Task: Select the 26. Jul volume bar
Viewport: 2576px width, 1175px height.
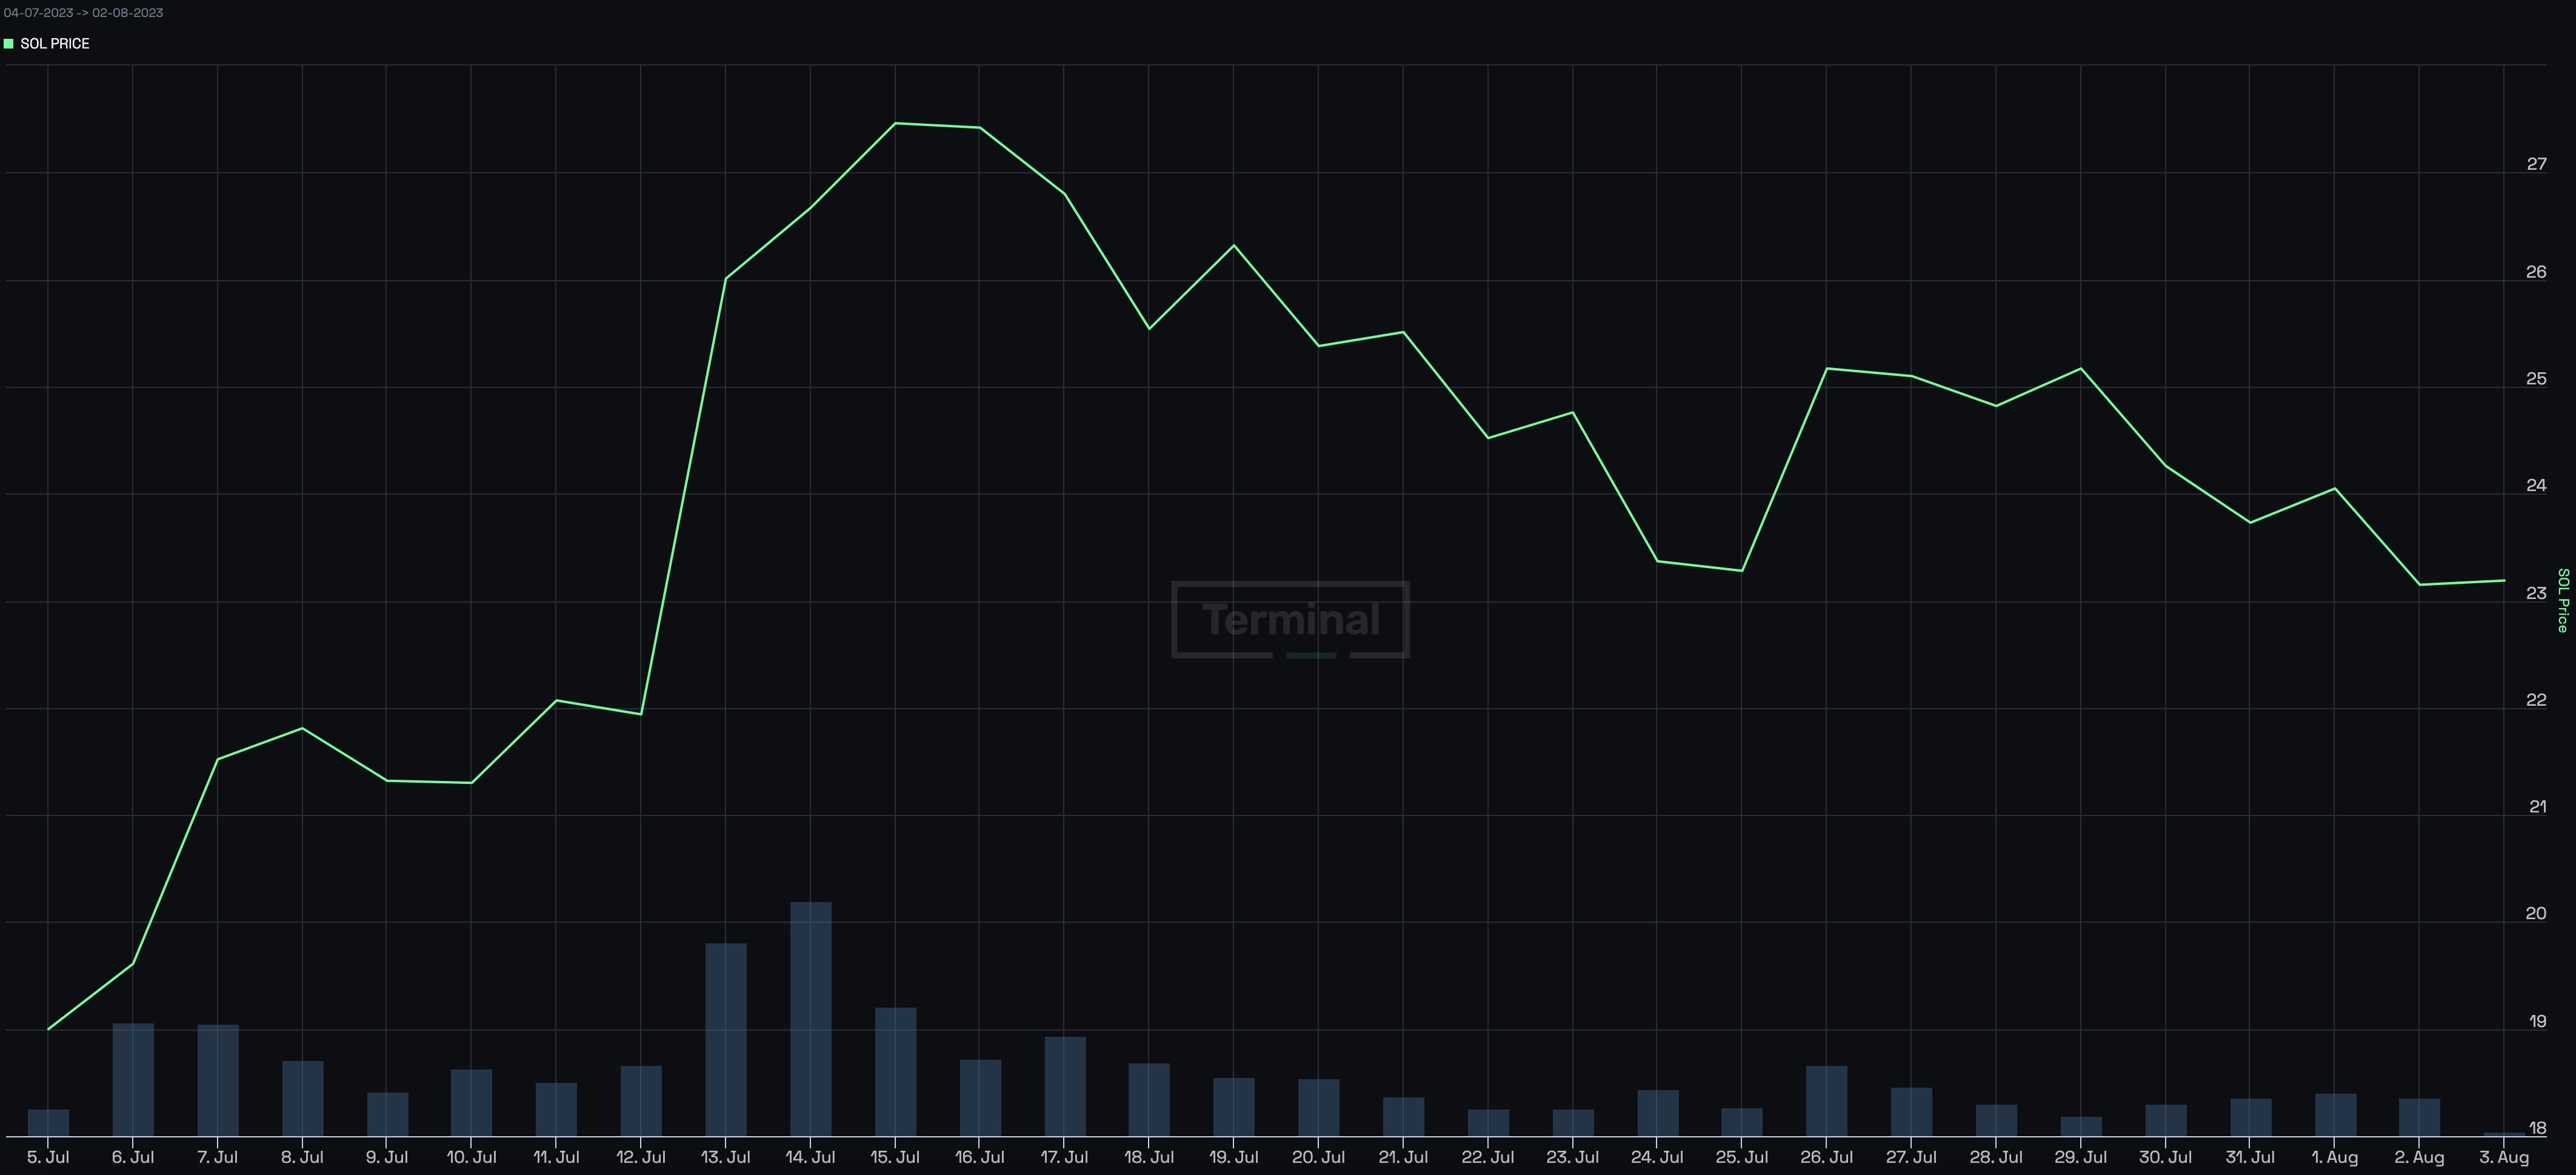Action: pyautogui.click(x=1827, y=1101)
